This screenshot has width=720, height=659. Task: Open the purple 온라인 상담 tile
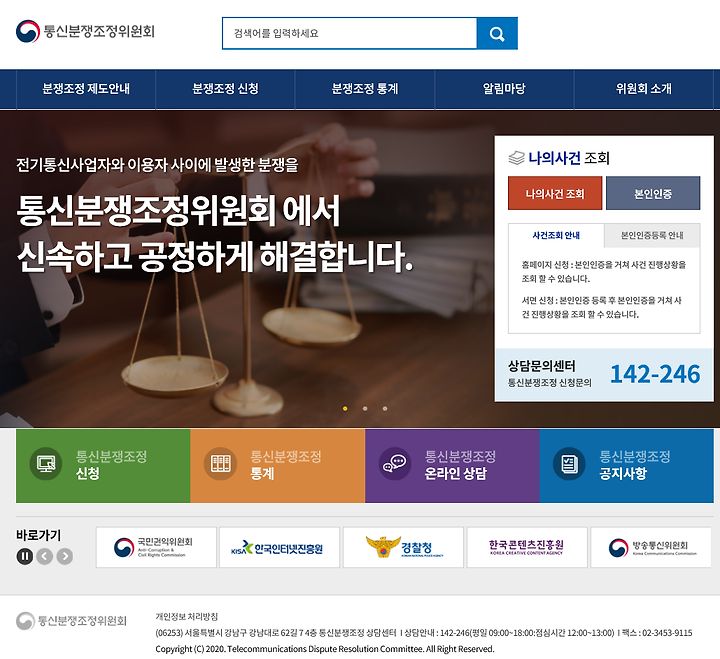[x=452, y=466]
